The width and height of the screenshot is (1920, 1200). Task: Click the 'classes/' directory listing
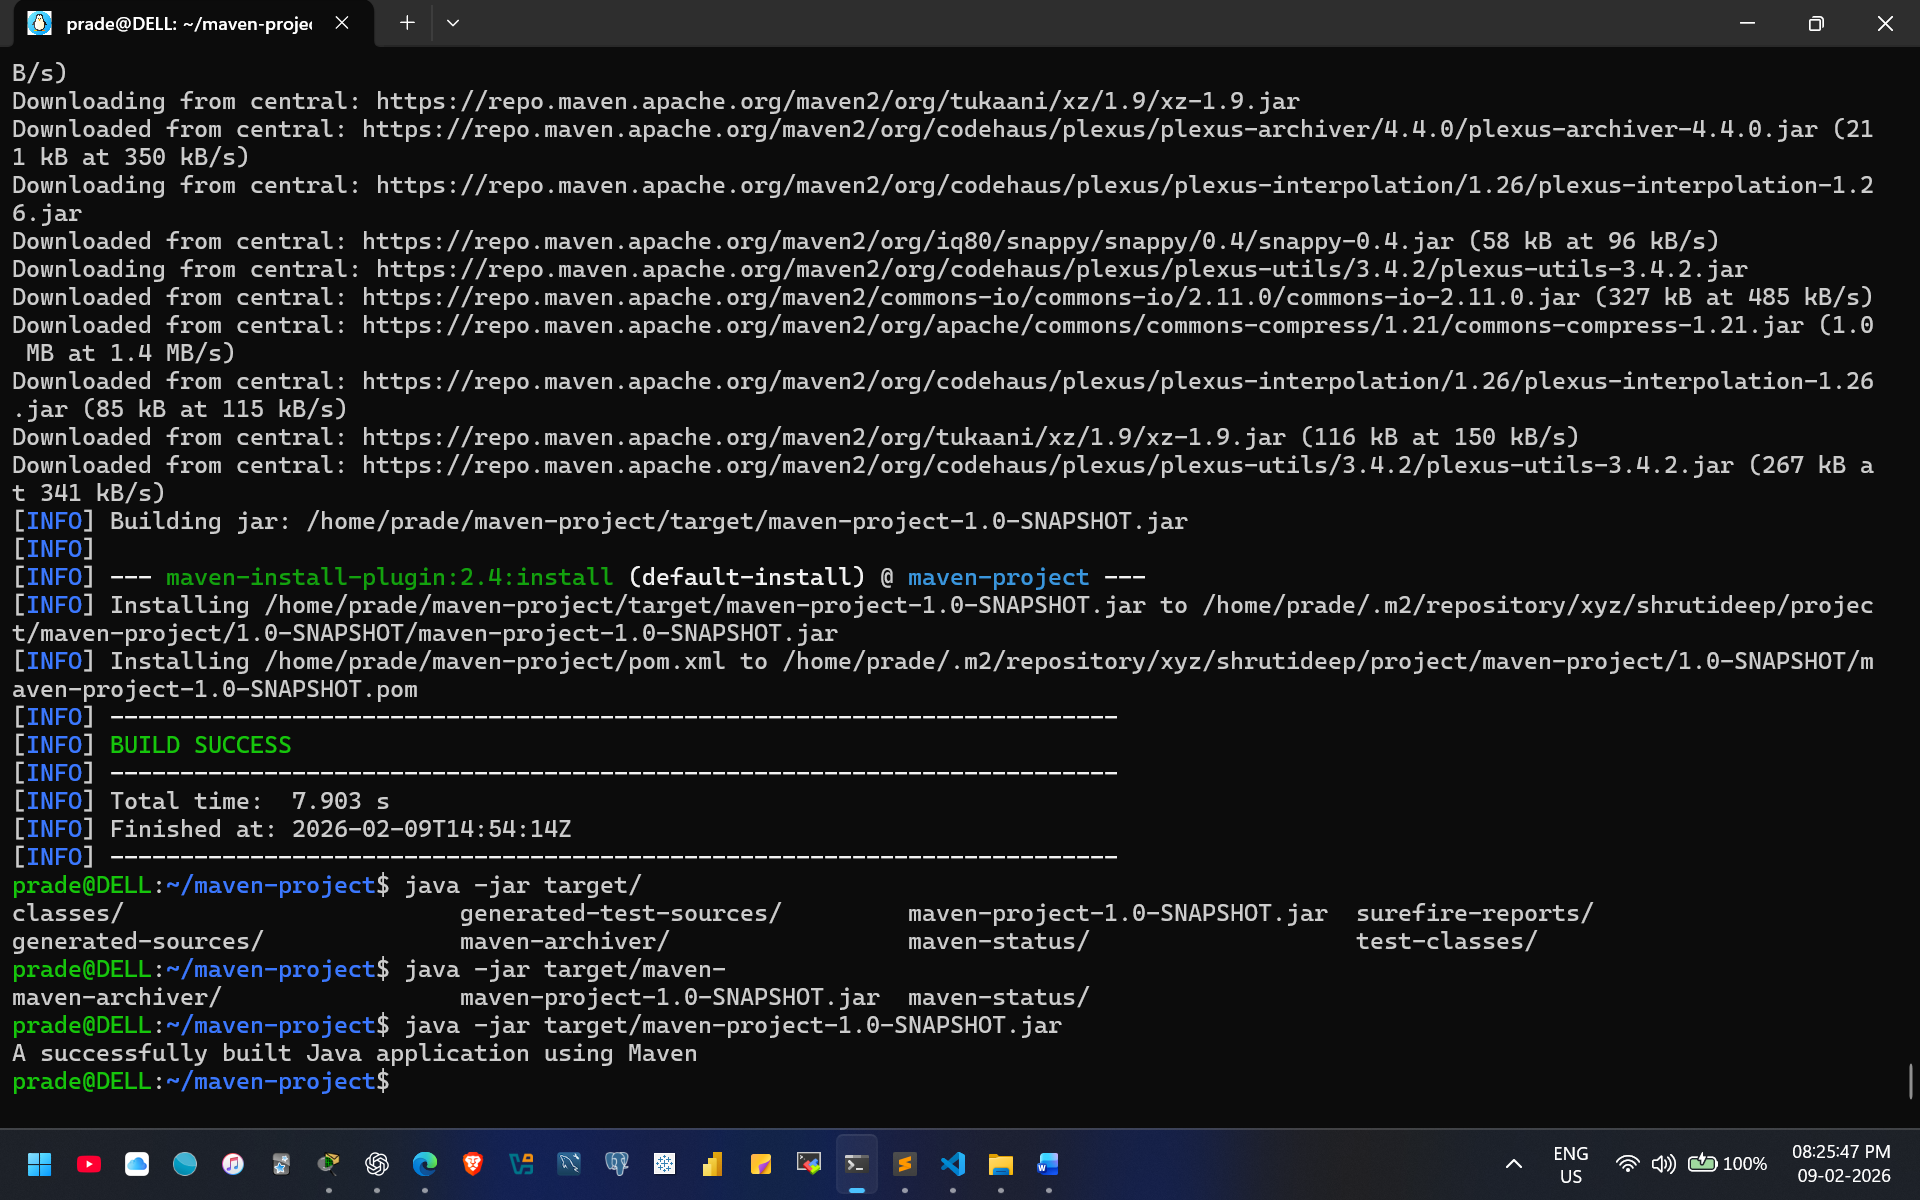tap(67, 913)
